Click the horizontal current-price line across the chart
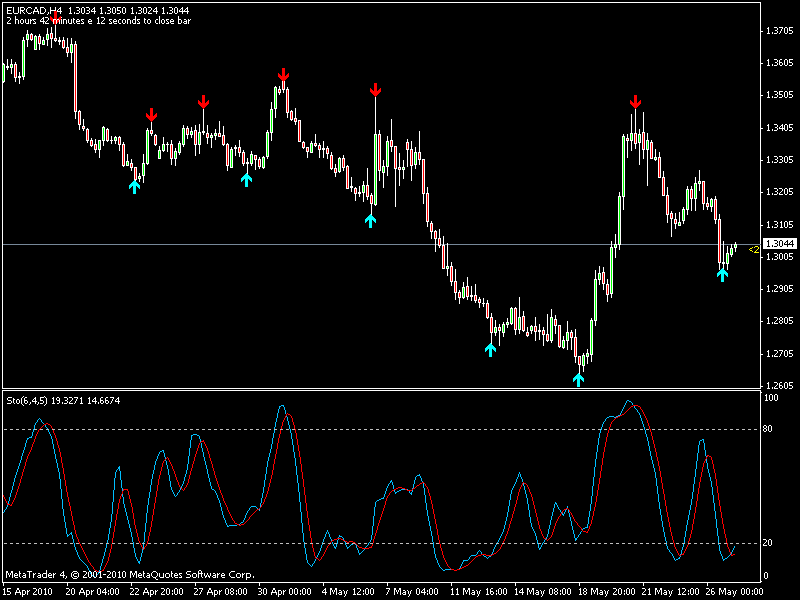The image size is (800, 600). (382, 245)
